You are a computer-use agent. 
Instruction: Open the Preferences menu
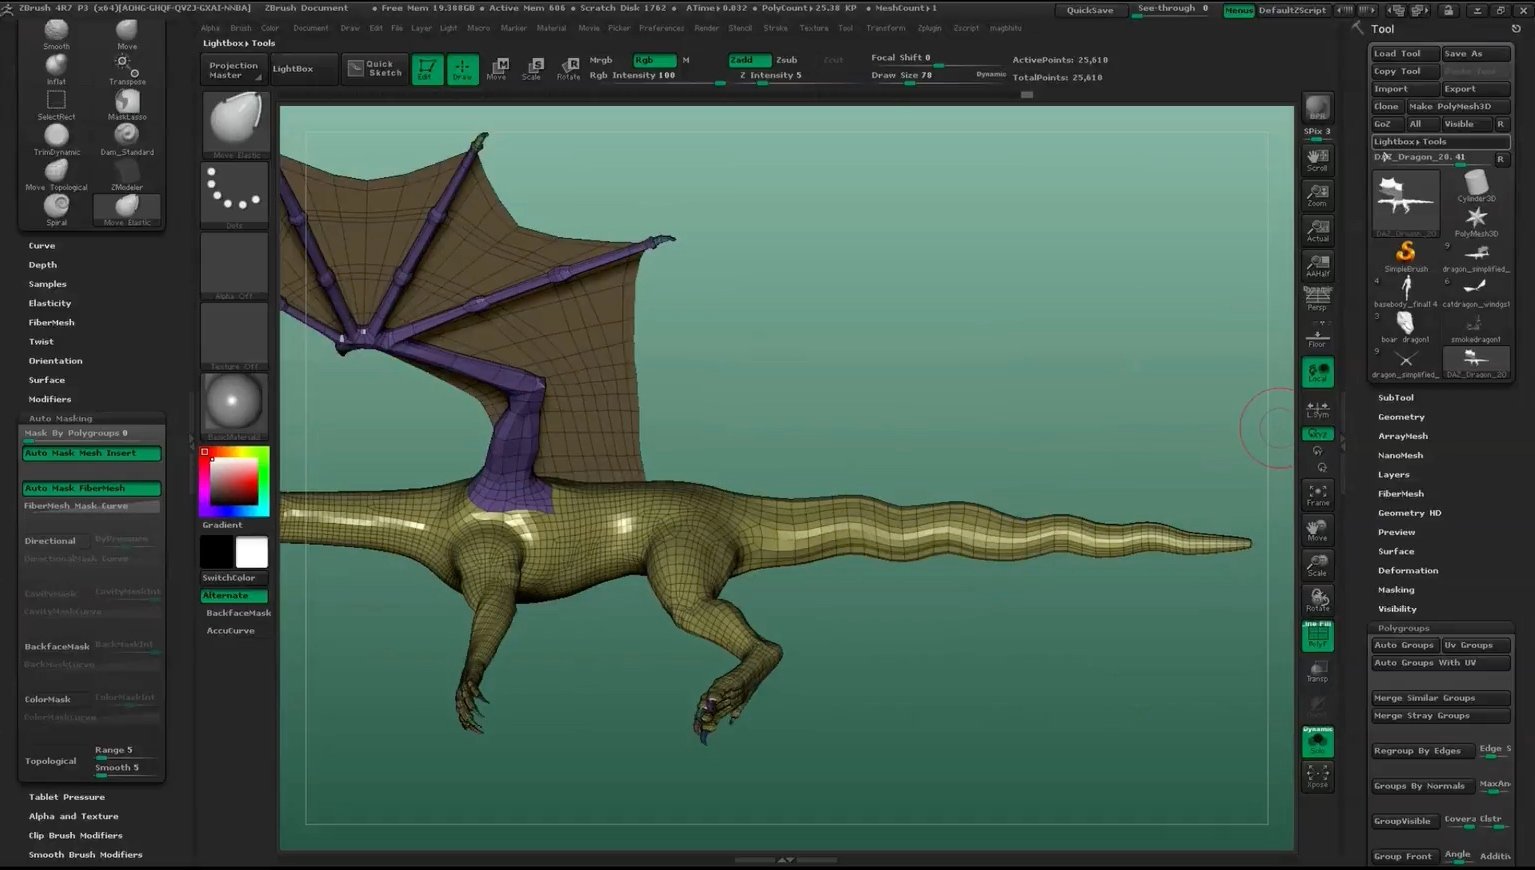[x=661, y=28]
